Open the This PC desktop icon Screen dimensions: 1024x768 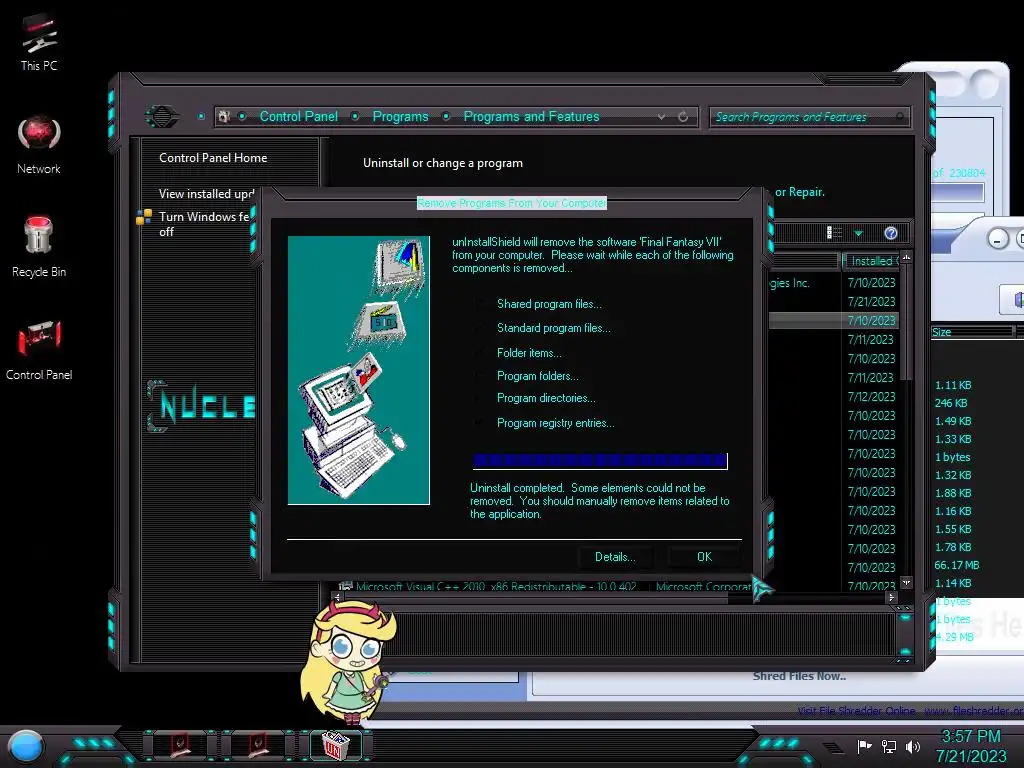coord(39,42)
